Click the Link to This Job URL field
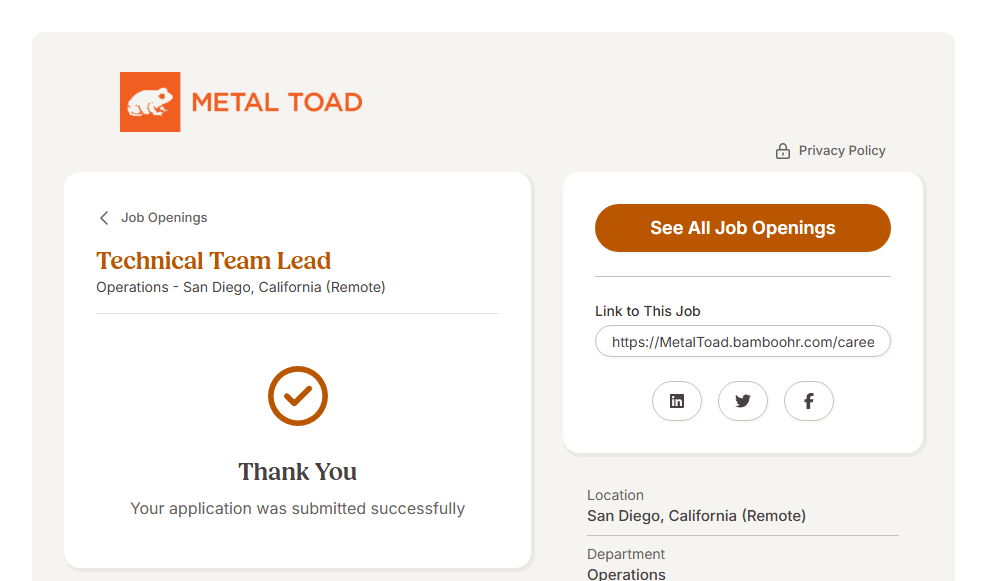The image size is (987, 581). tap(742, 342)
